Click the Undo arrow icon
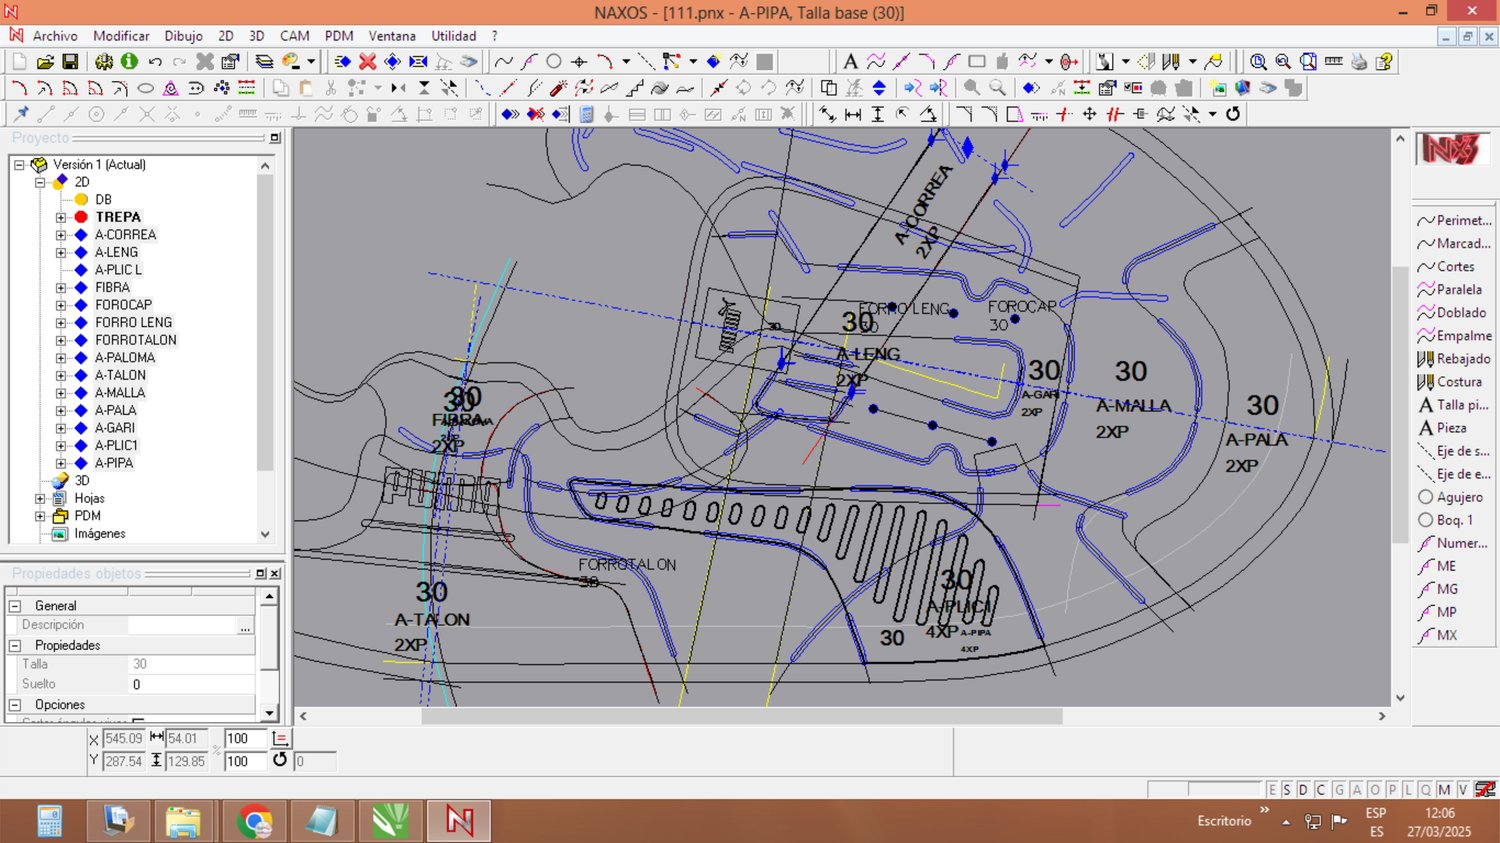 click(x=155, y=62)
